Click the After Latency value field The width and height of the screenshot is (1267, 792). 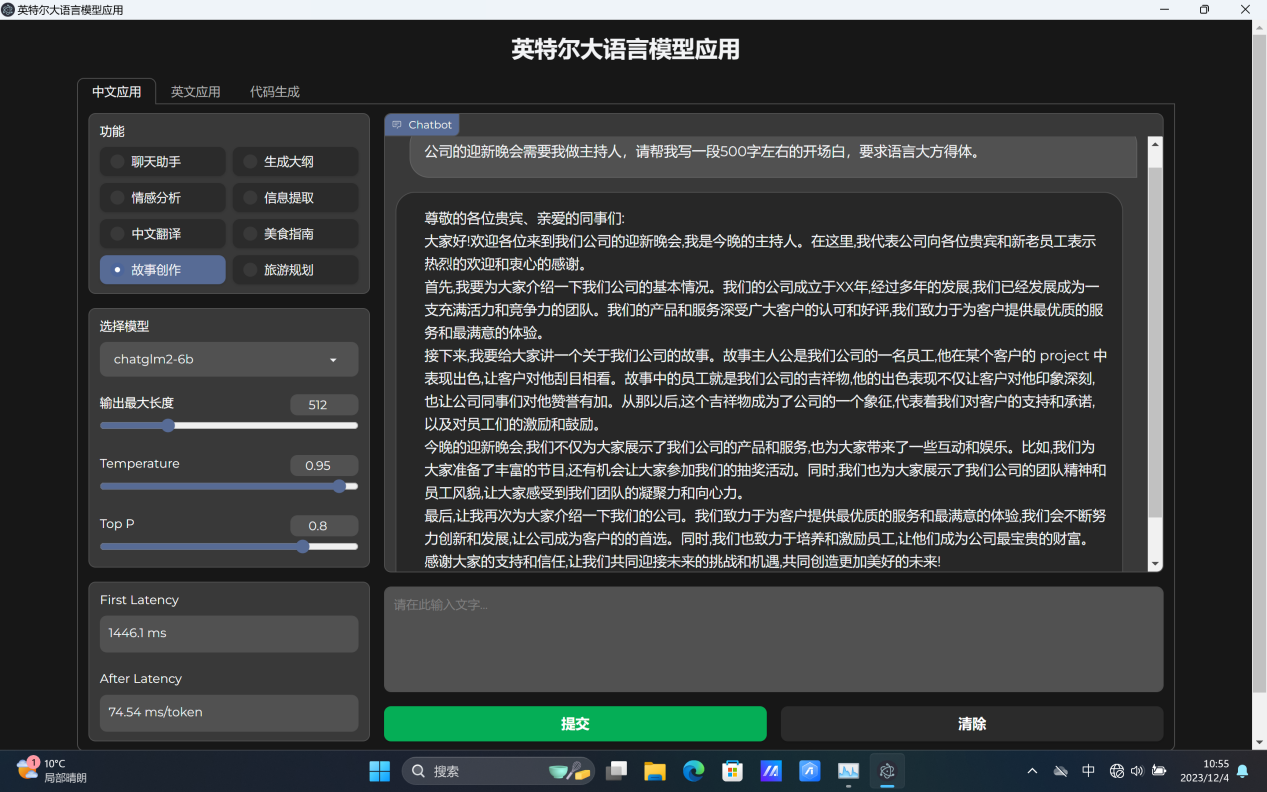pos(229,713)
